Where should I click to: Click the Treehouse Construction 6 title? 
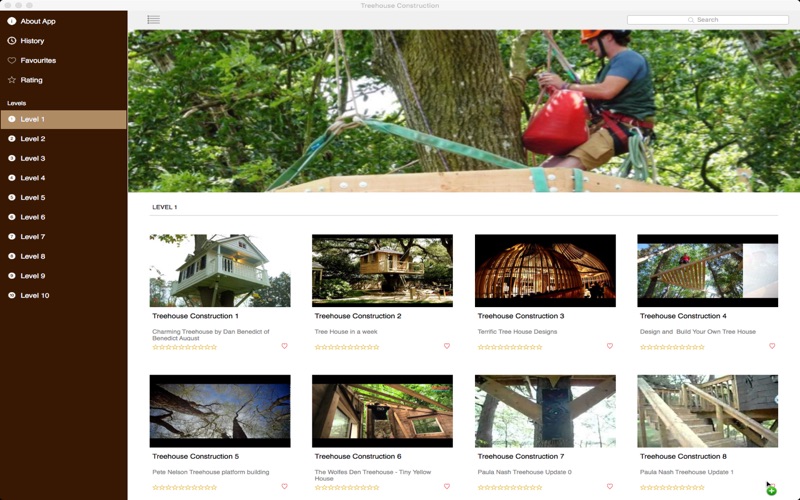[358, 457]
